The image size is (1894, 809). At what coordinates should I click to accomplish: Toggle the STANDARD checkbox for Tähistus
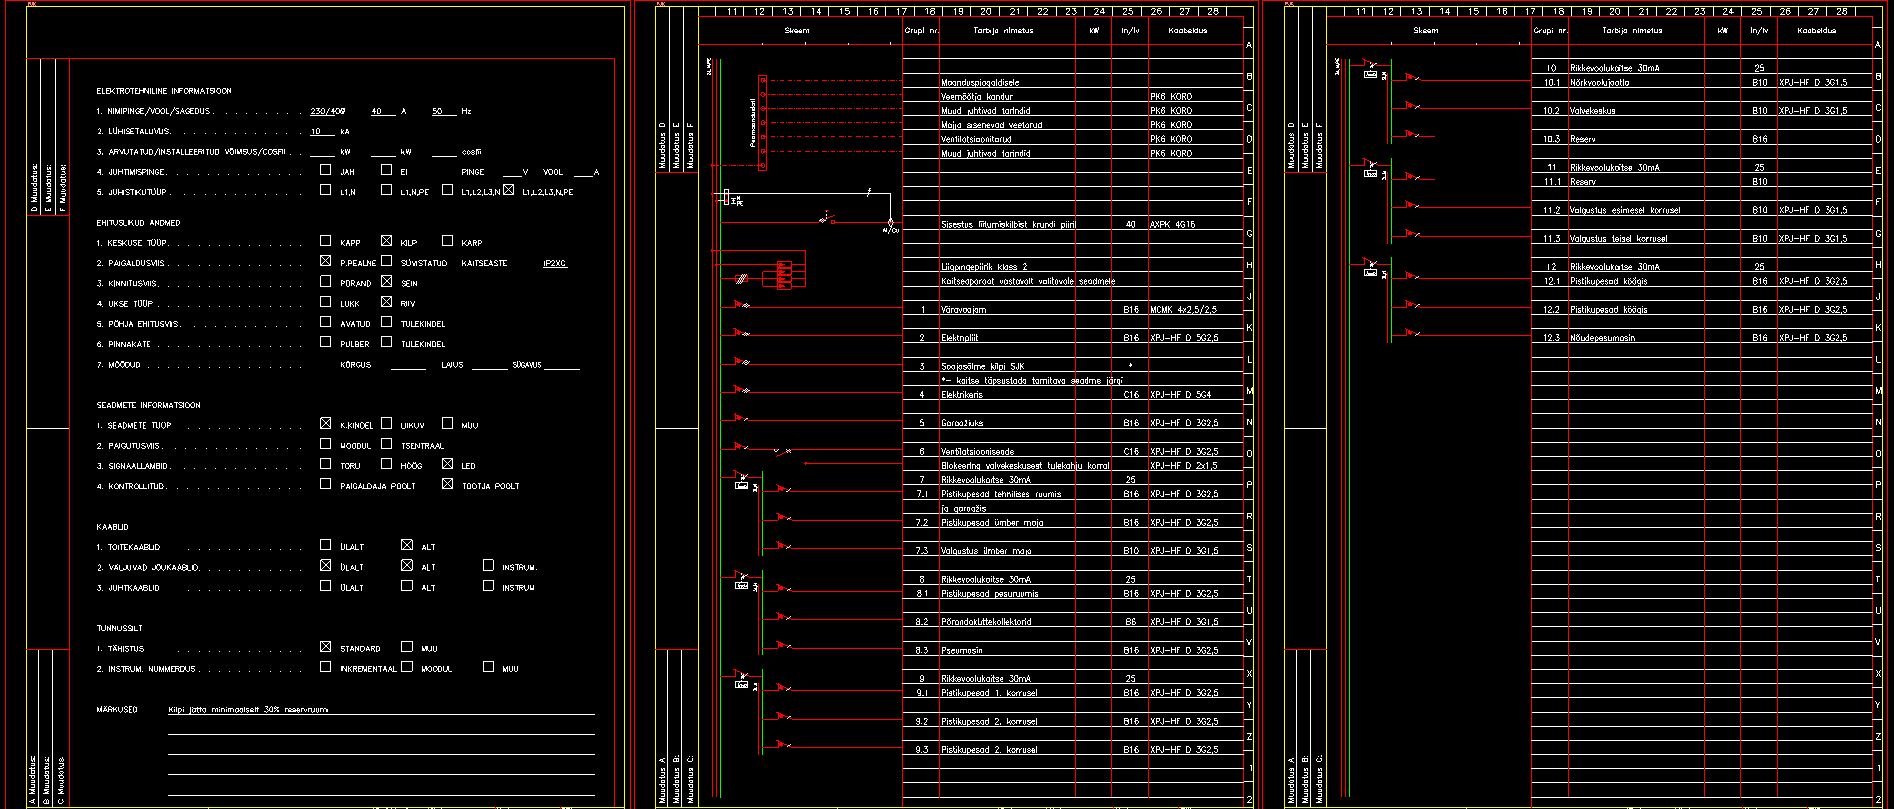point(325,647)
